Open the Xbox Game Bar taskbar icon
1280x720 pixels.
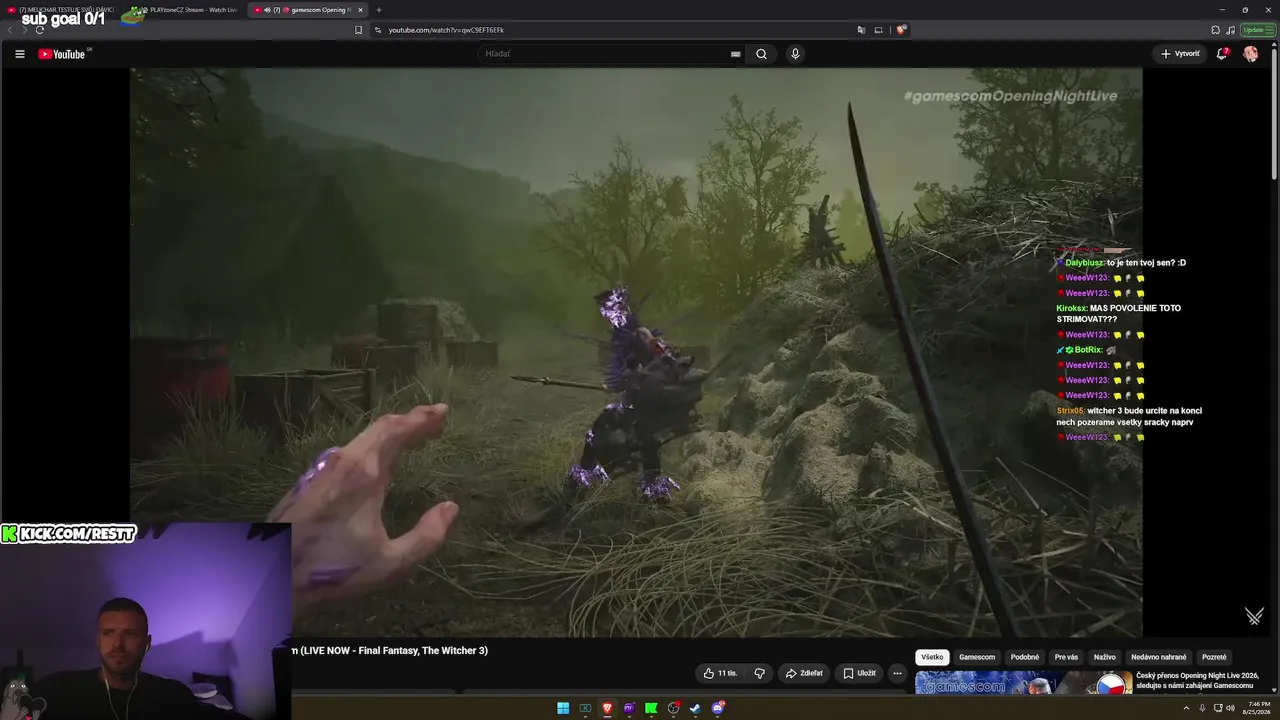(585, 709)
